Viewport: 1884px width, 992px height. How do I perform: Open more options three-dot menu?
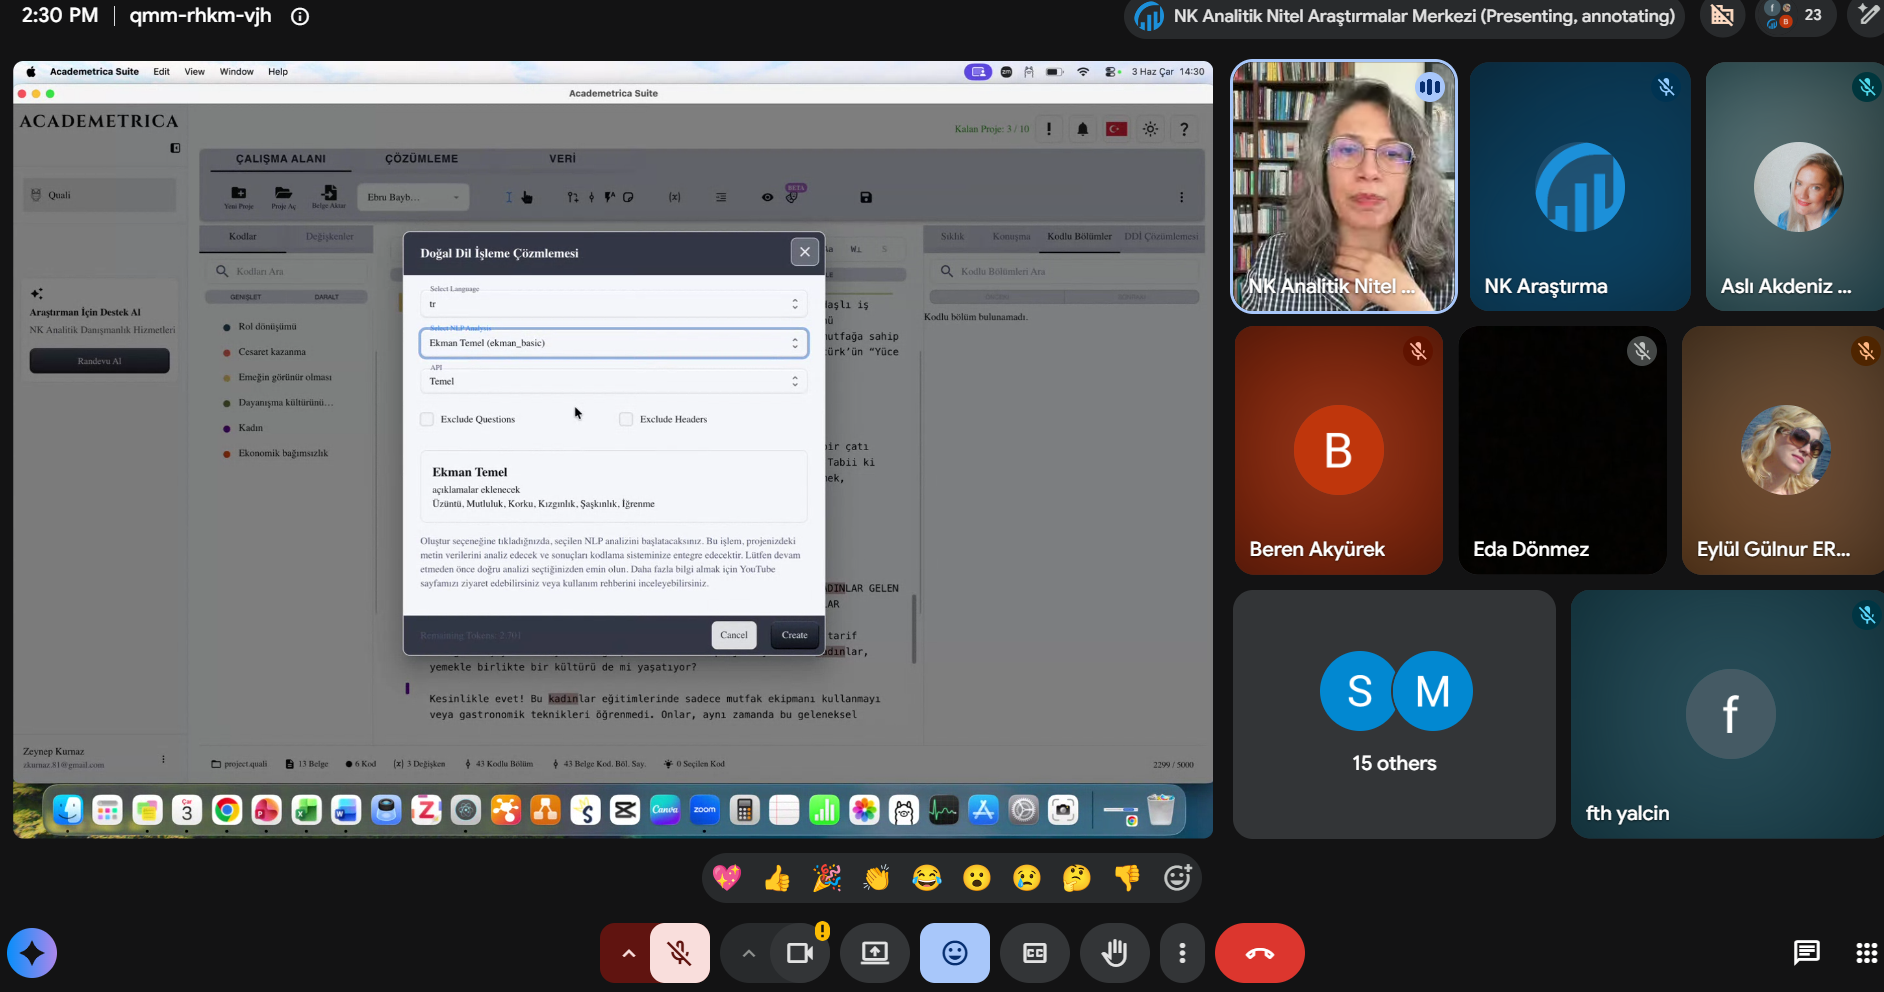point(1182,953)
